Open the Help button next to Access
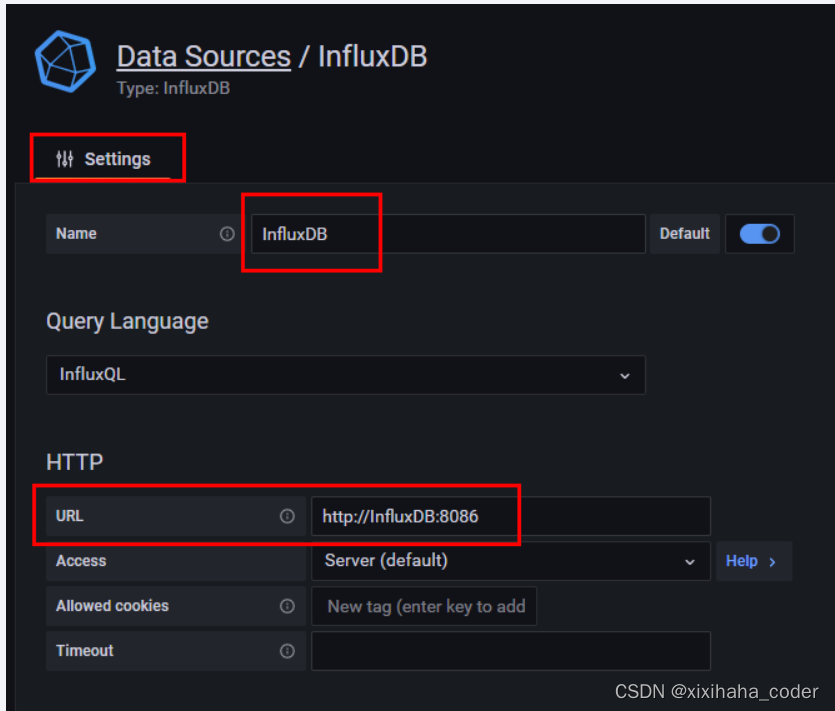 click(754, 561)
